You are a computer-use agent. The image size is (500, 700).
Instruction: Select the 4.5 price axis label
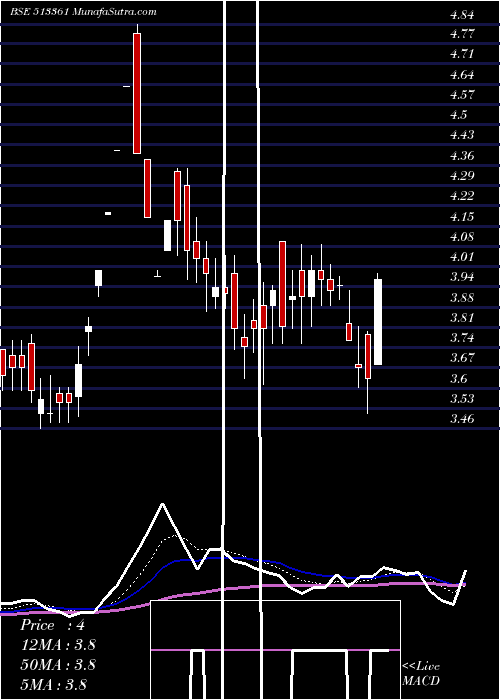pyautogui.click(x=458, y=115)
